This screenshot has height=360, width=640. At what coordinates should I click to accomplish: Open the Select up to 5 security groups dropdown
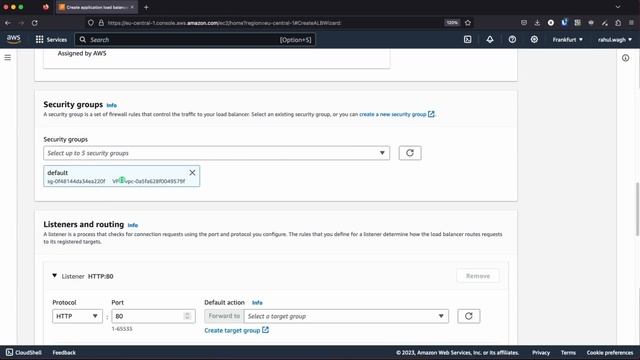click(x=216, y=153)
